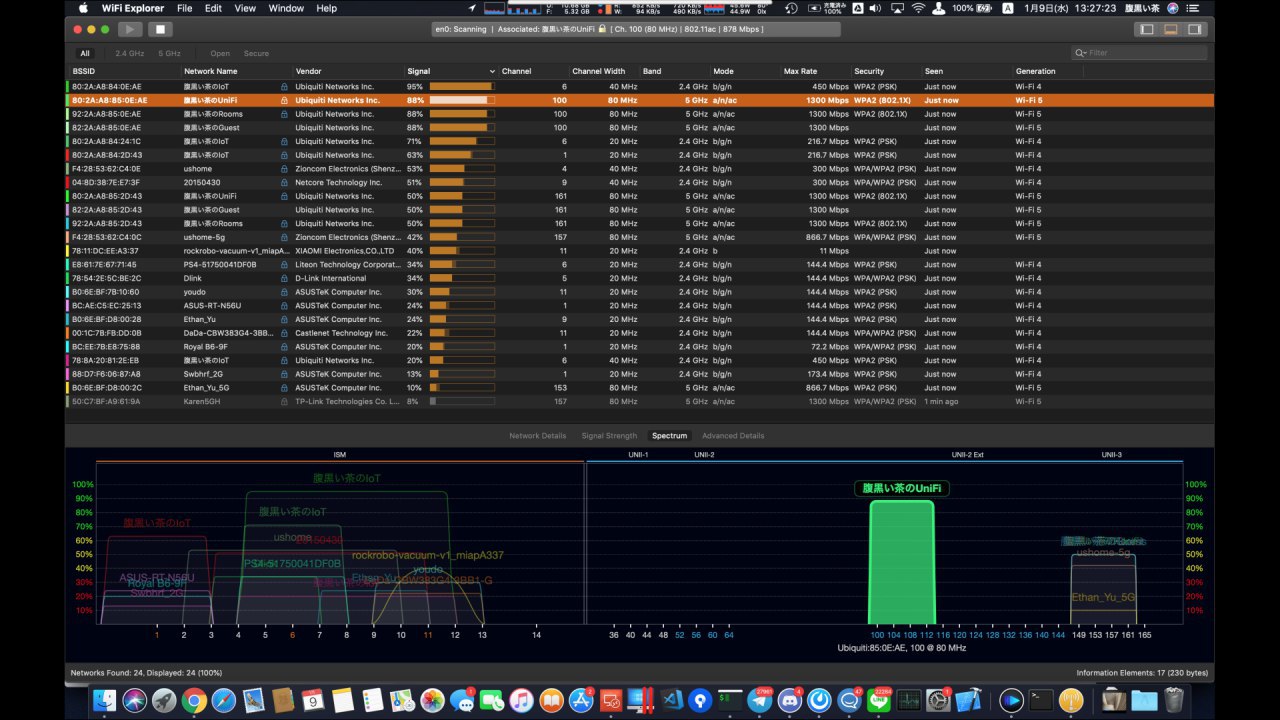The height and width of the screenshot is (720, 1280).
Task: Open the Help menu
Action: click(327, 8)
